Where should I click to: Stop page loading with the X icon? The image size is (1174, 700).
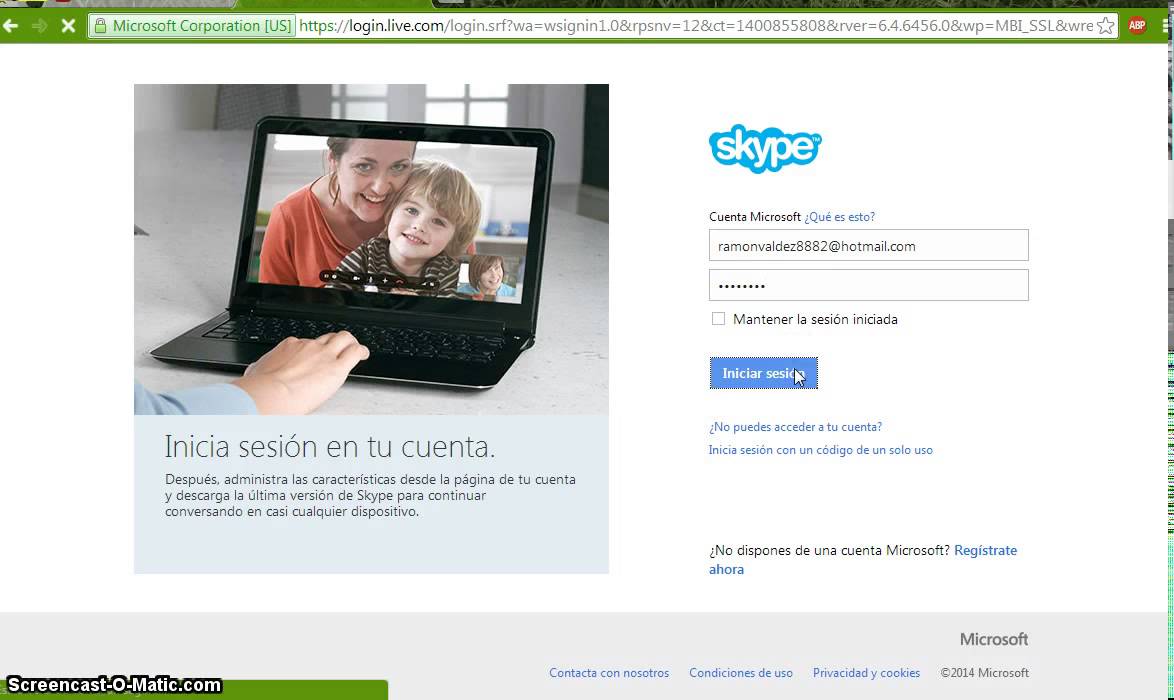pyautogui.click(x=68, y=26)
